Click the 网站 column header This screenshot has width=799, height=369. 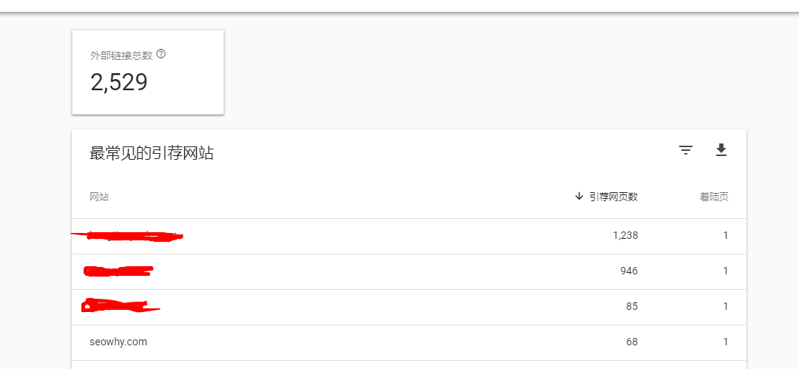click(99, 197)
